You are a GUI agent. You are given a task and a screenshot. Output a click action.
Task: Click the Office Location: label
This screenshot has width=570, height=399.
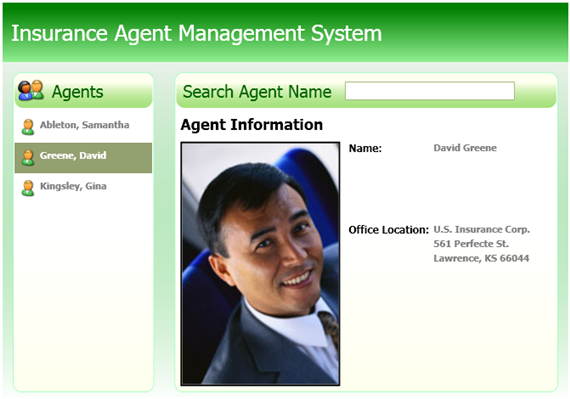[x=389, y=230]
